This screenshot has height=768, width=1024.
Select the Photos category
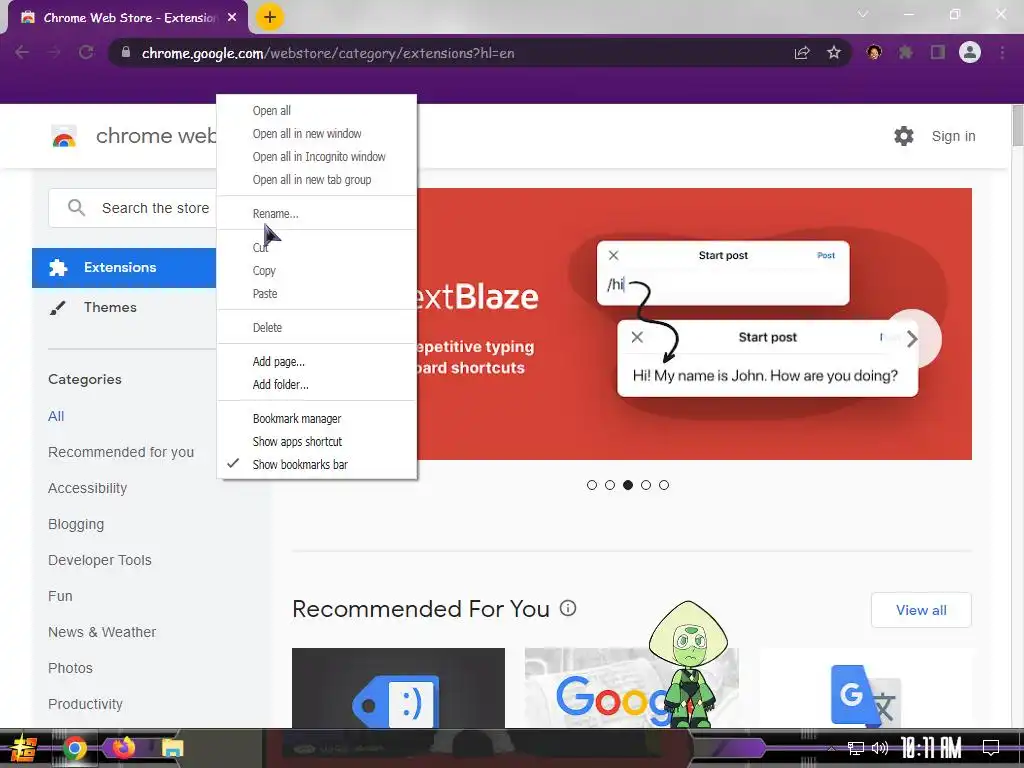(70, 667)
